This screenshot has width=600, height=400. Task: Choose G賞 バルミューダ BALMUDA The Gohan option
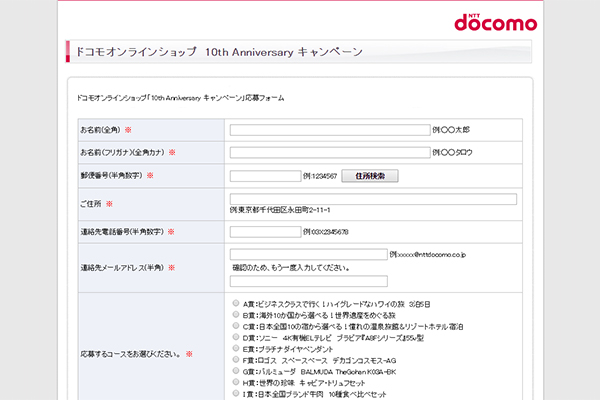point(236,371)
